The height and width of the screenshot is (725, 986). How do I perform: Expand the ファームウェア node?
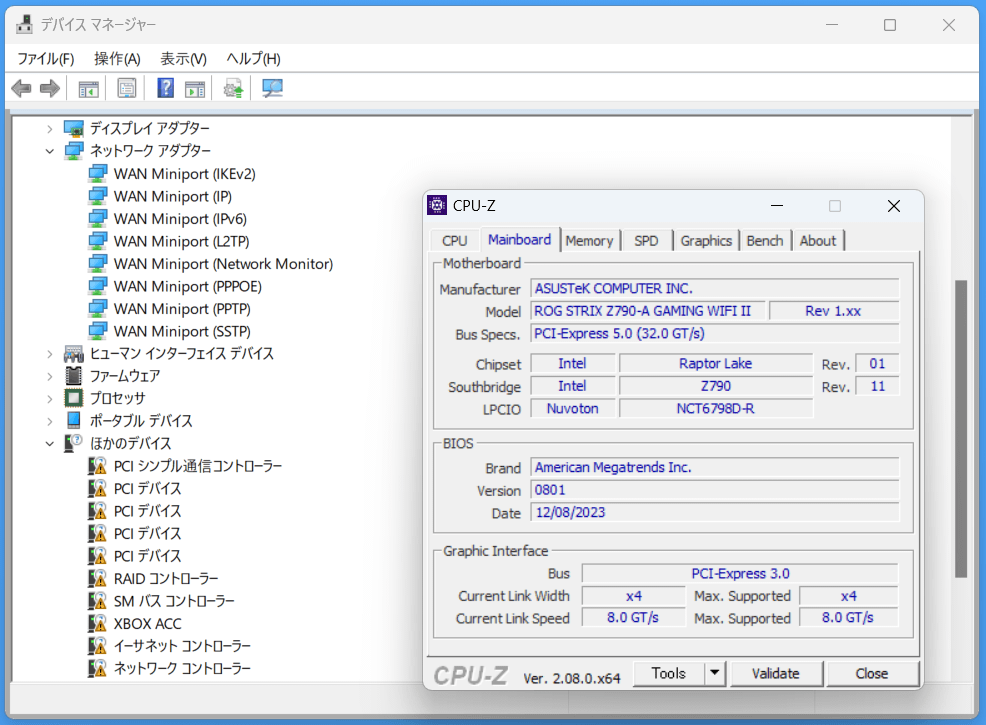coord(50,377)
